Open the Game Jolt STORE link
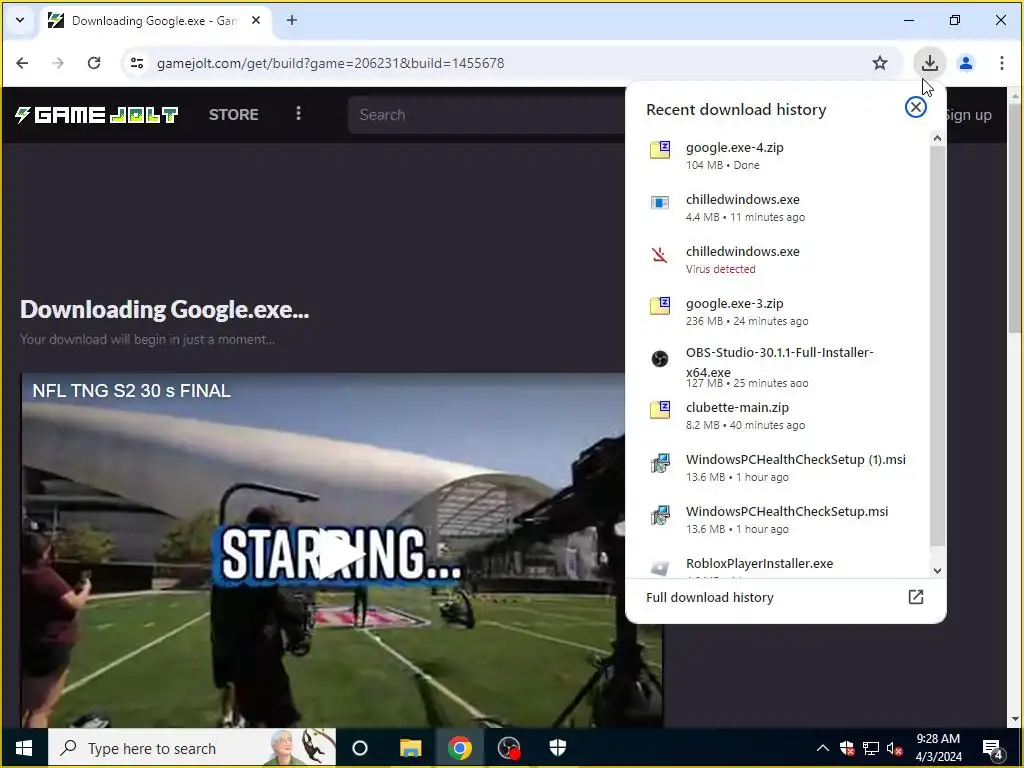 (x=234, y=115)
